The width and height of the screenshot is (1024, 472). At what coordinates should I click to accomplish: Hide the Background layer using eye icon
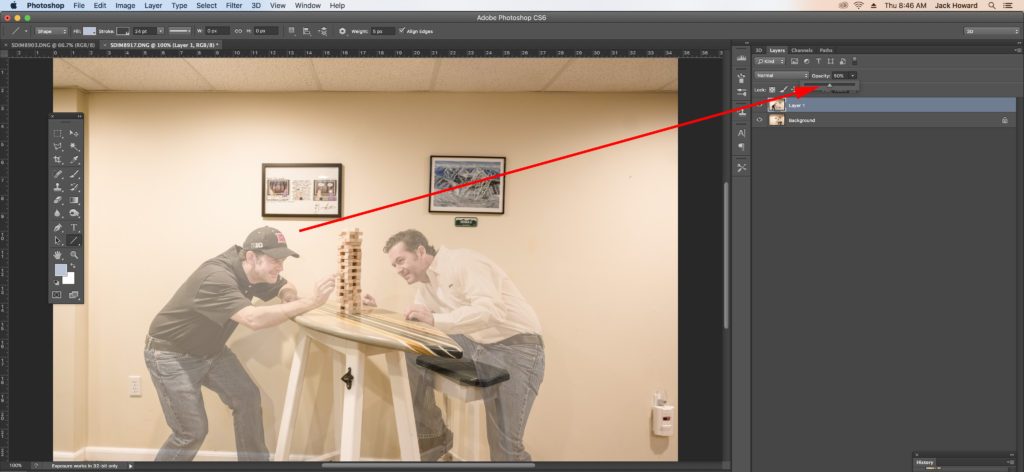tap(759, 120)
